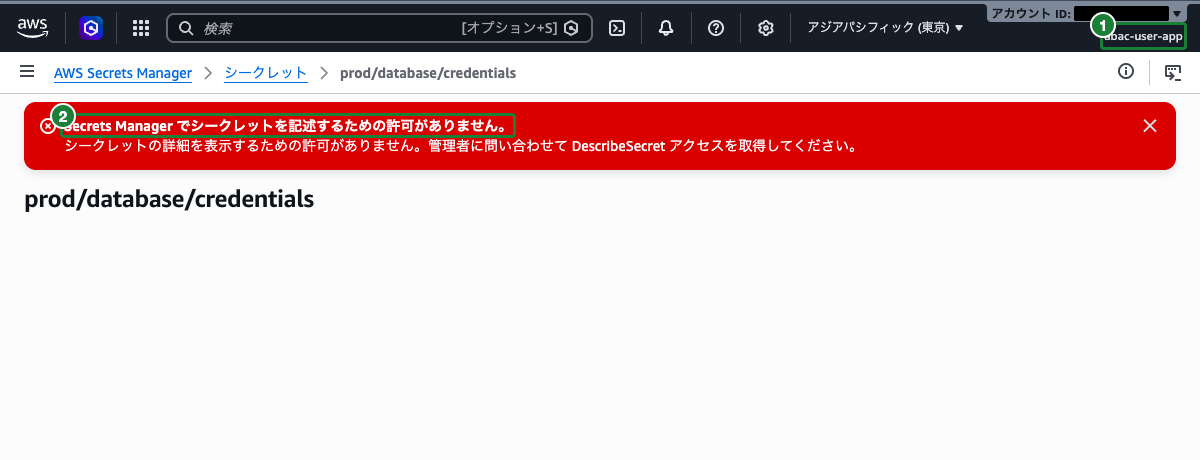Image resolution: width=1200 pixels, height=460 pixels.
Task: Go to シークレット breadcrumb link
Action: point(265,73)
